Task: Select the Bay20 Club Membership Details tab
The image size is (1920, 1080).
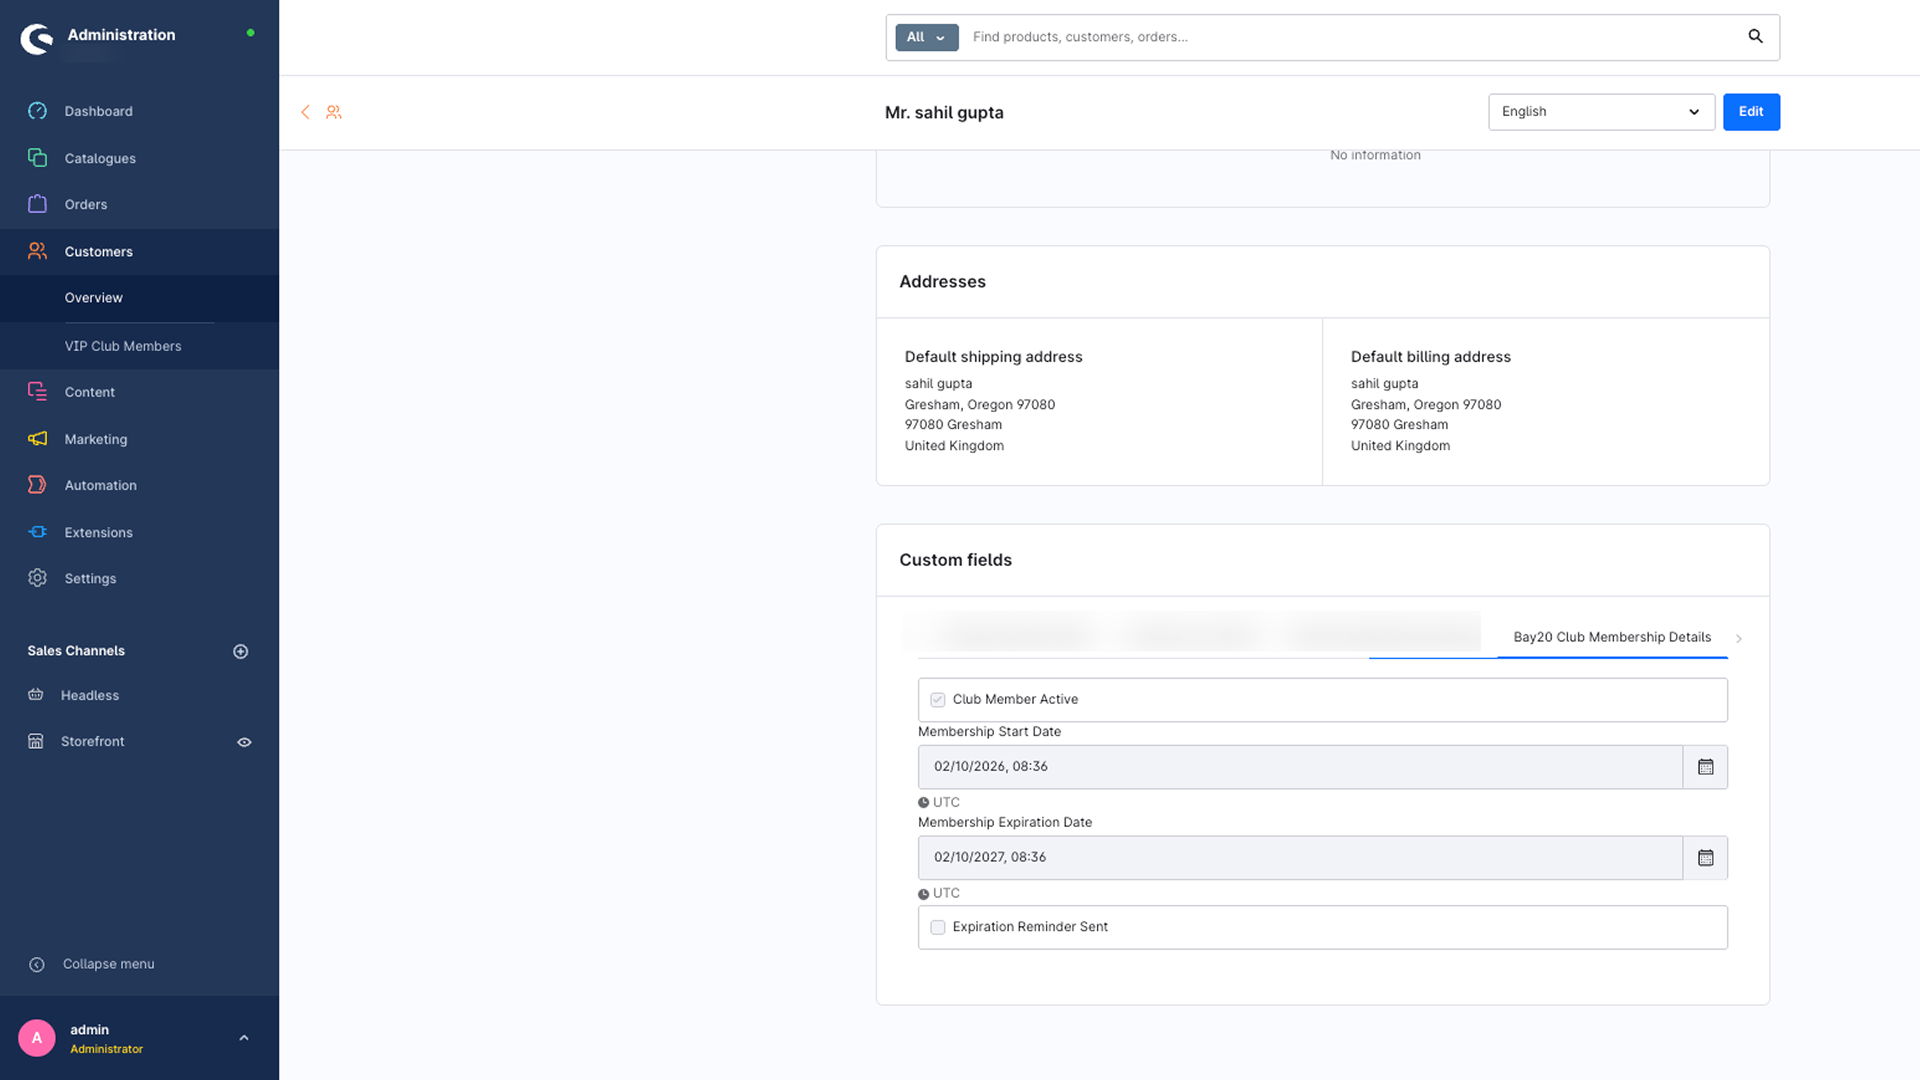Action: (1612, 637)
